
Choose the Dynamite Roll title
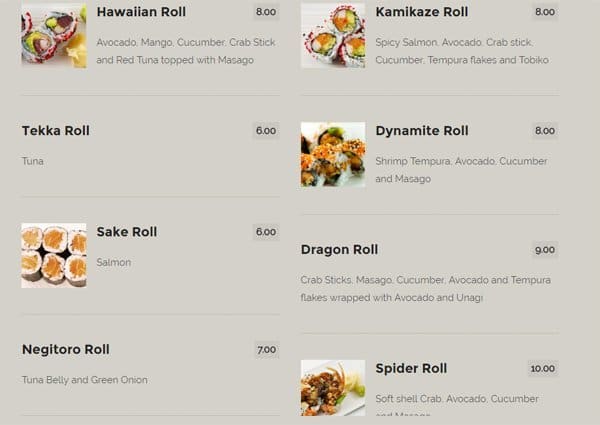(422, 131)
